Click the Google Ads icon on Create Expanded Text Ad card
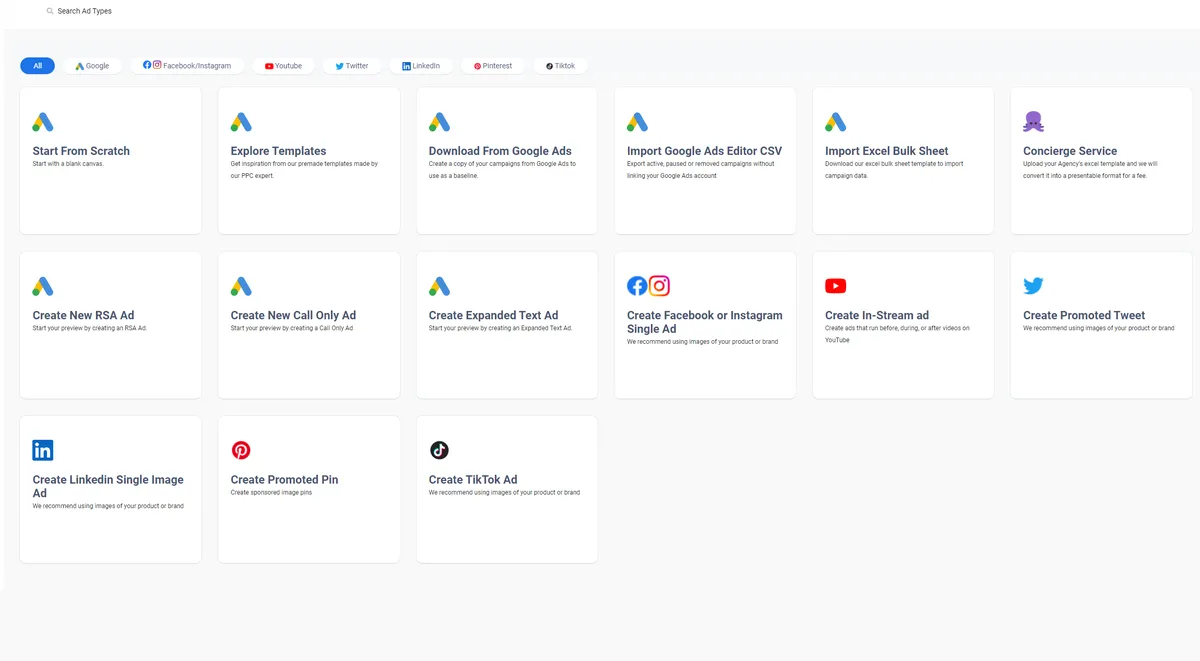This screenshot has height=661, width=1200. coord(439,286)
